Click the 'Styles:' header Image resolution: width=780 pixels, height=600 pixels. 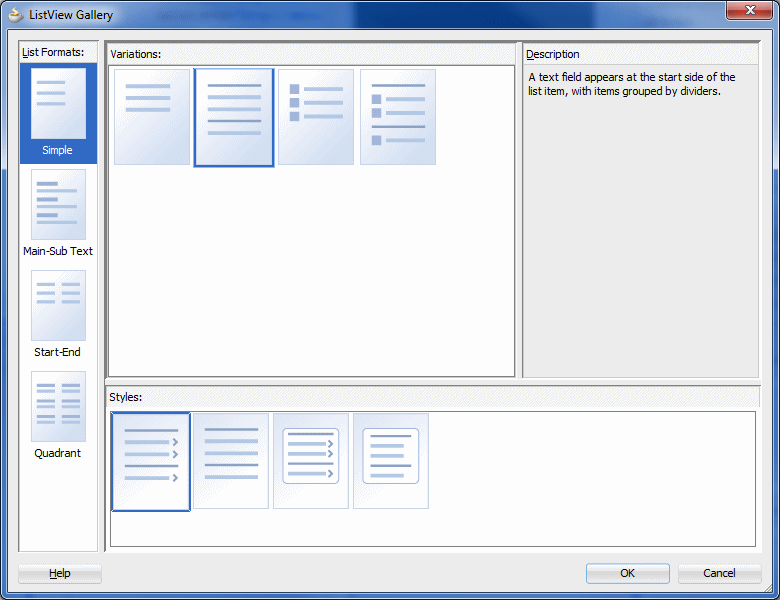point(126,397)
